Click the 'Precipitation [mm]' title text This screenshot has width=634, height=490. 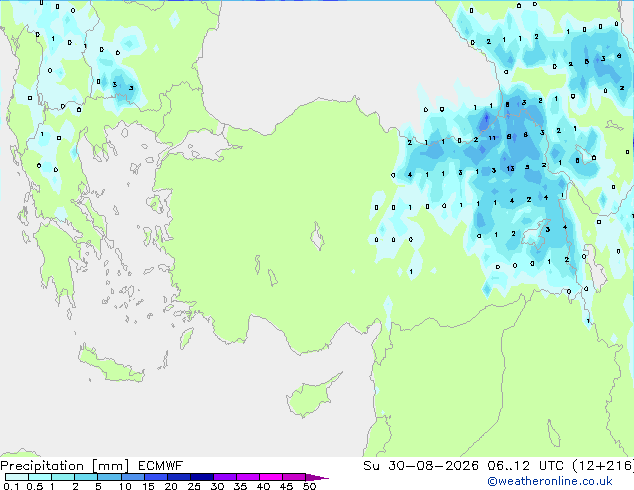pyautogui.click(x=65, y=466)
